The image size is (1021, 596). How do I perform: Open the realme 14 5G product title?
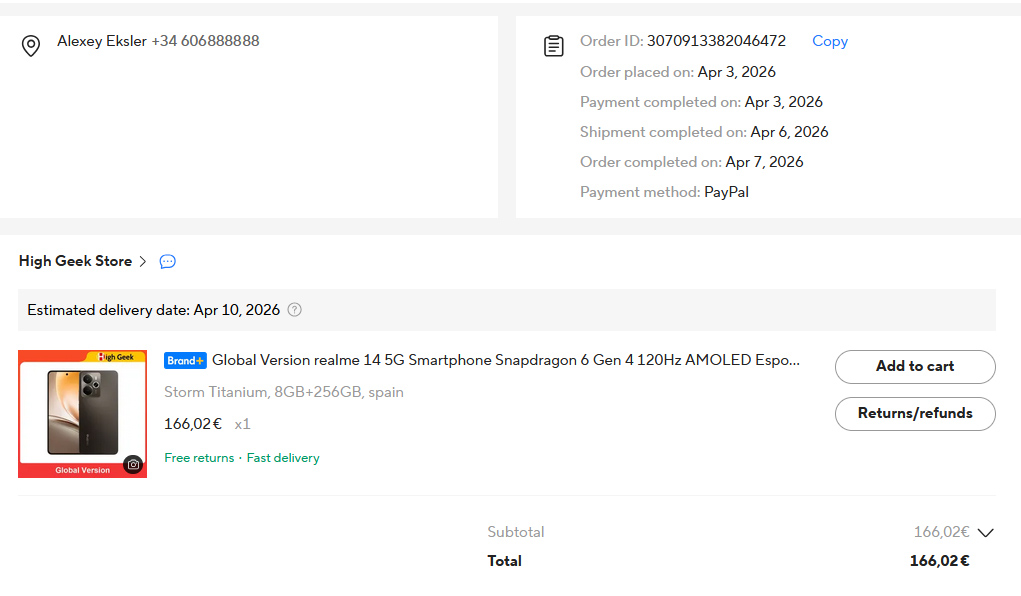coord(506,360)
